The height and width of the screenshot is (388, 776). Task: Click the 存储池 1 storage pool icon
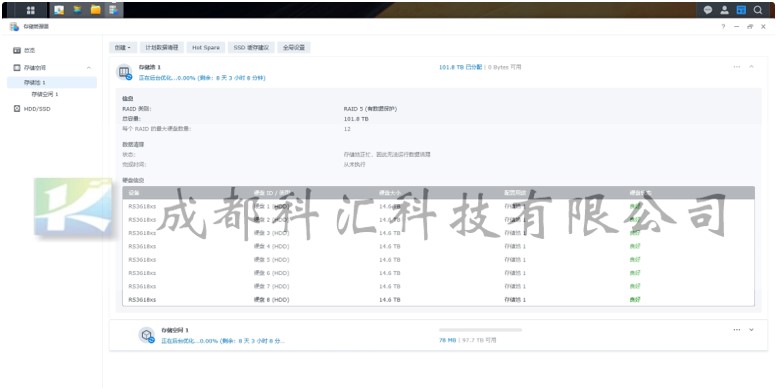[124, 72]
